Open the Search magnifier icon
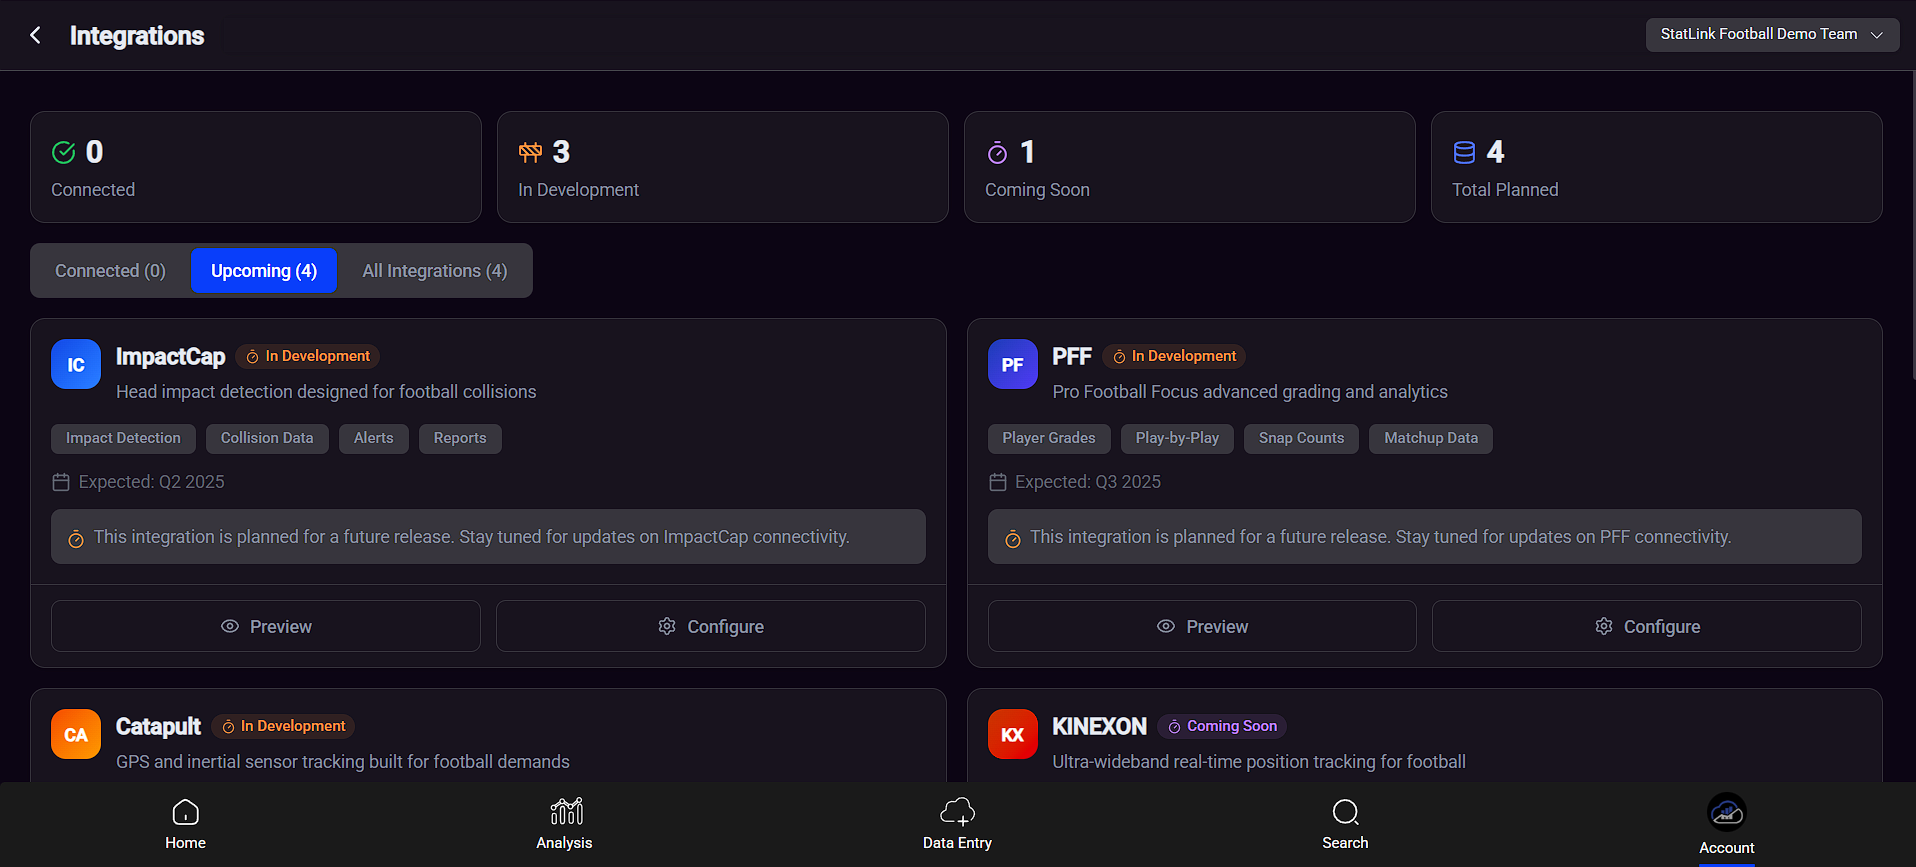This screenshot has height=867, width=1916. 1346,811
